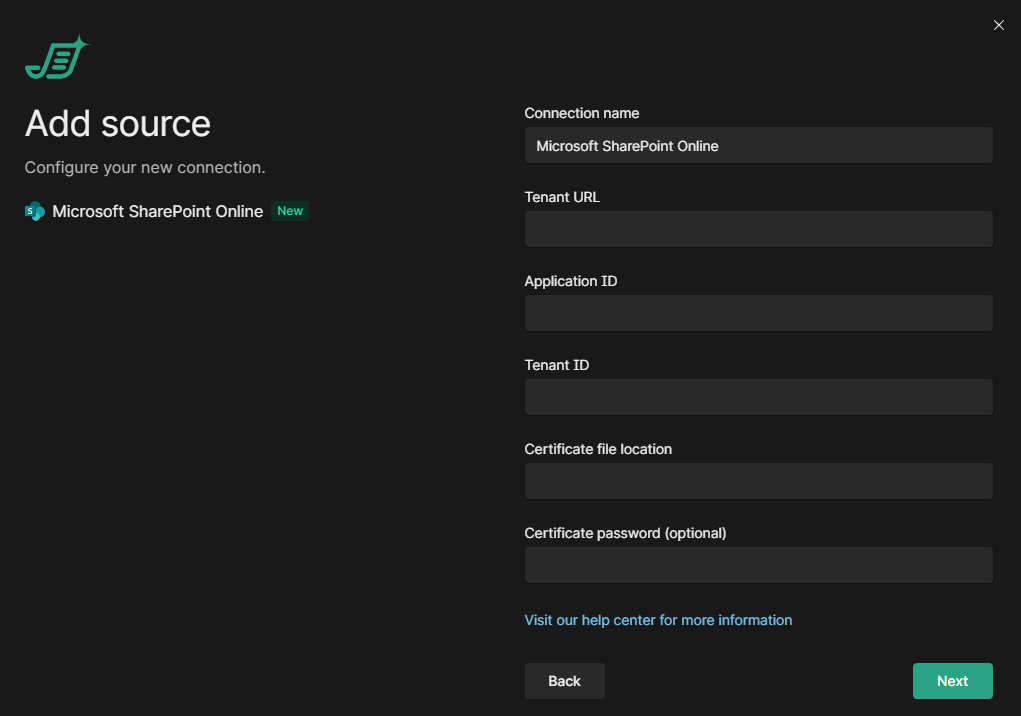Click the Add source heading
1021x716 pixels.
click(x=118, y=124)
